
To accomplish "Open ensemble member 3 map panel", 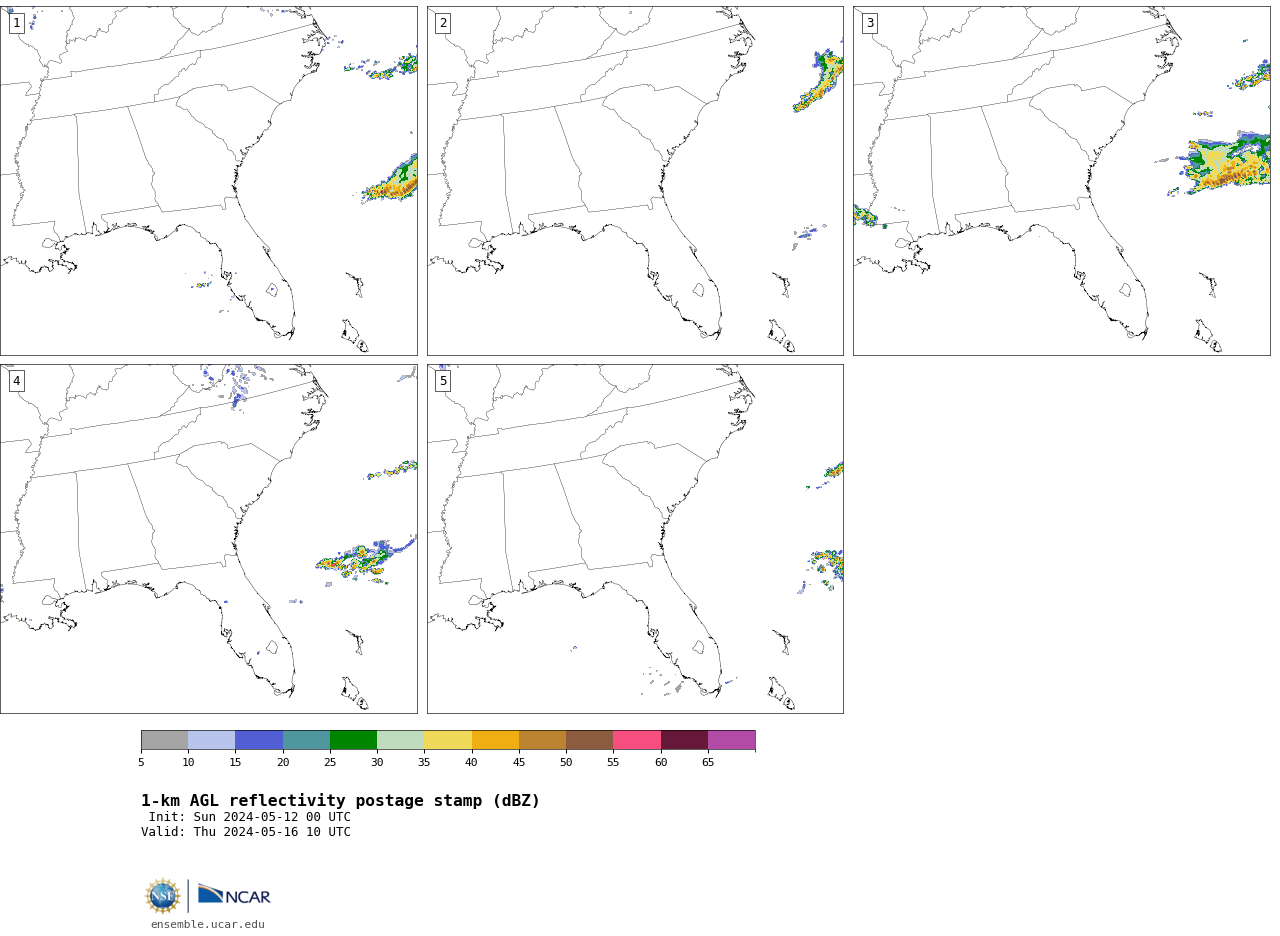I will pyautogui.click(x=1062, y=181).
